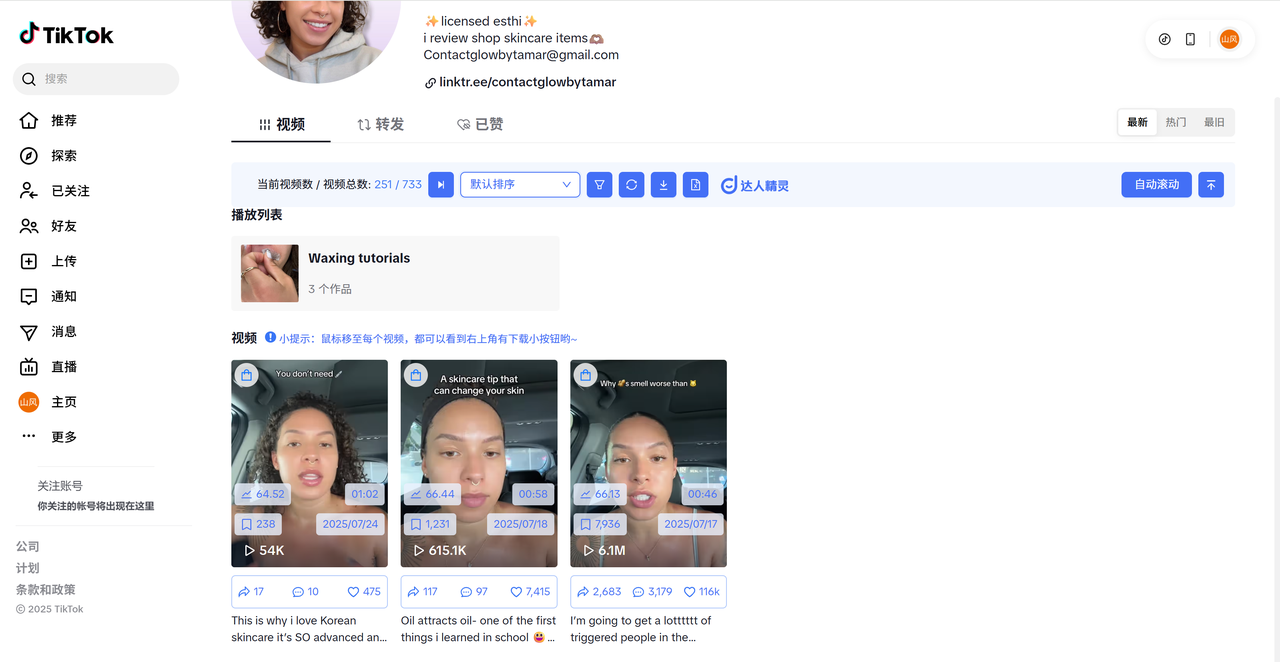Open the 山风 avatar menu at top right
This screenshot has height=662, width=1280.
point(1229,40)
